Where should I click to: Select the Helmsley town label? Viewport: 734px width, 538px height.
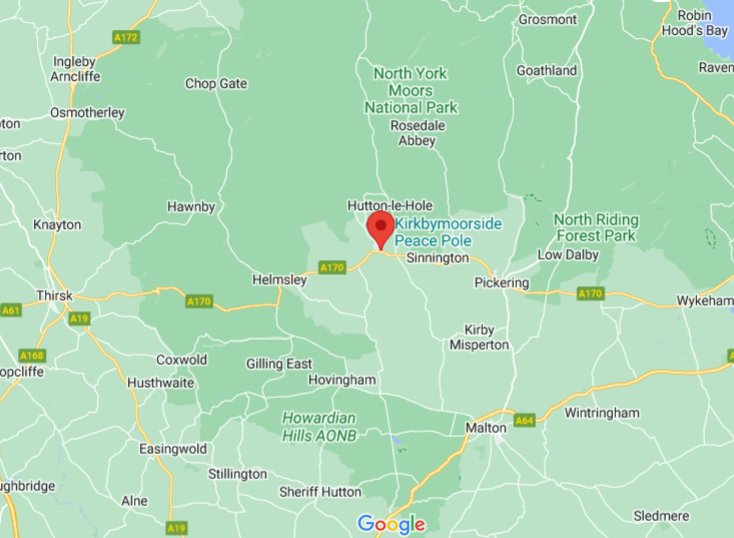tap(279, 280)
